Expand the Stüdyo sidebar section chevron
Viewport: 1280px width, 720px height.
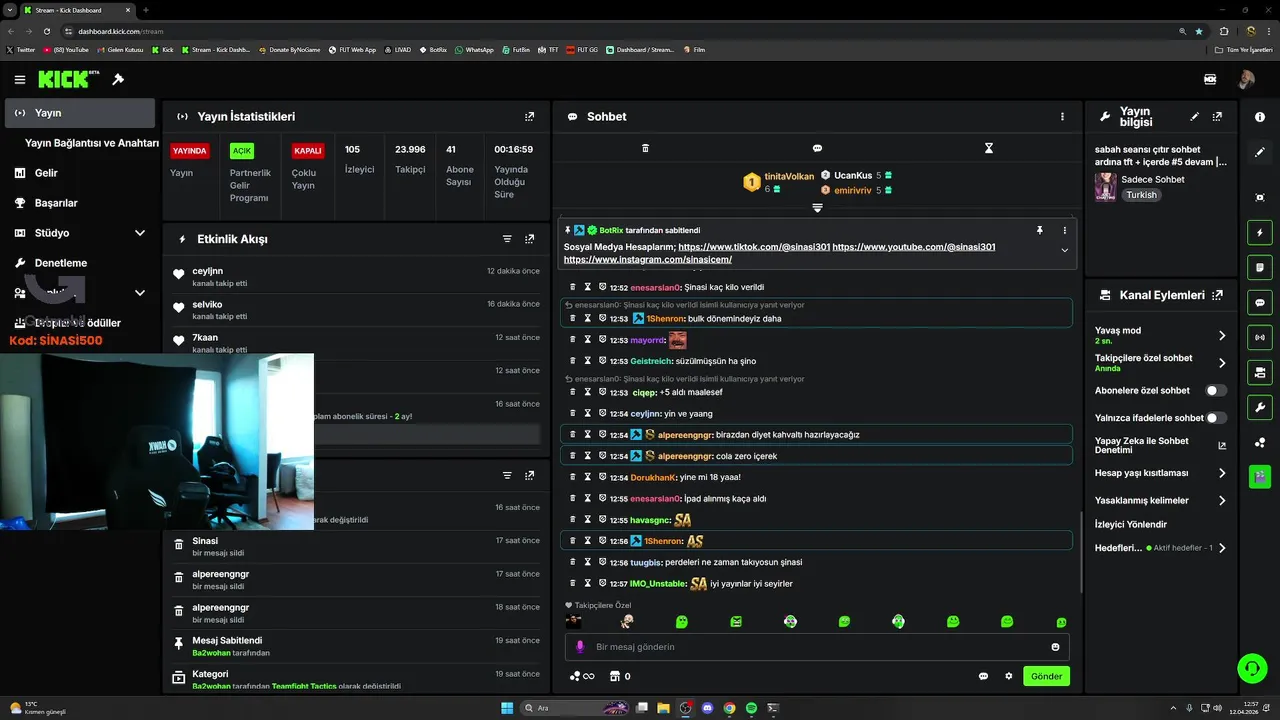tap(140, 233)
